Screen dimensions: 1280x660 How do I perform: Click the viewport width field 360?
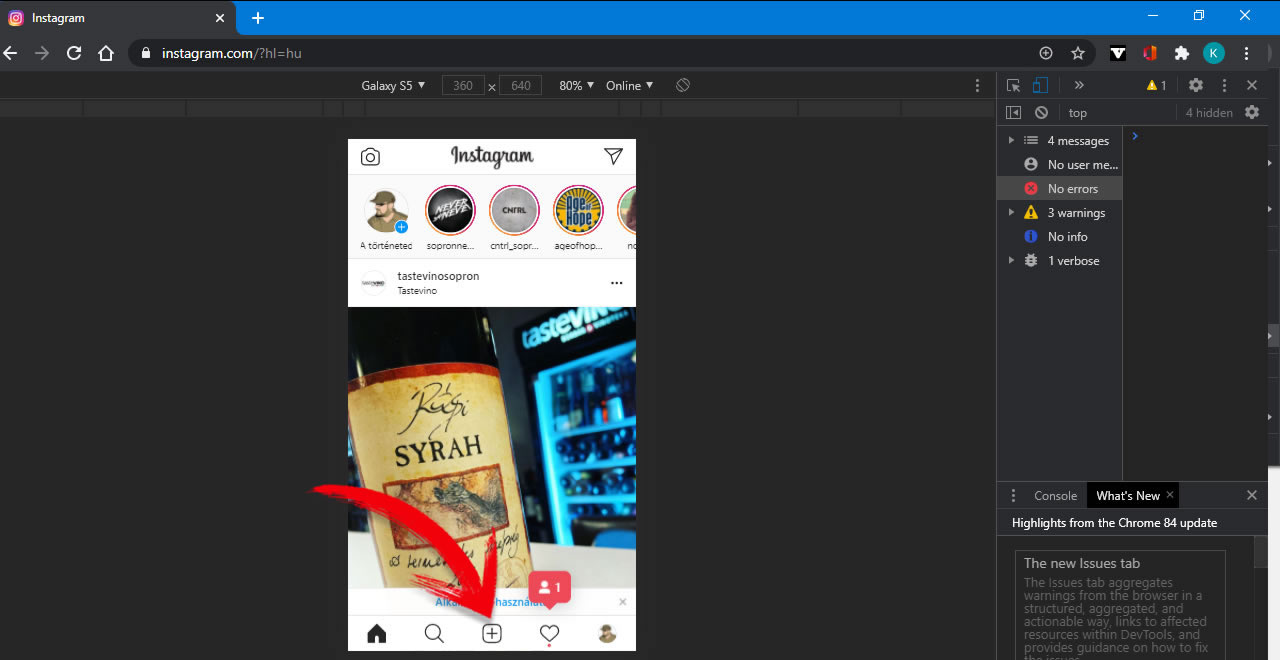click(463, 85)
